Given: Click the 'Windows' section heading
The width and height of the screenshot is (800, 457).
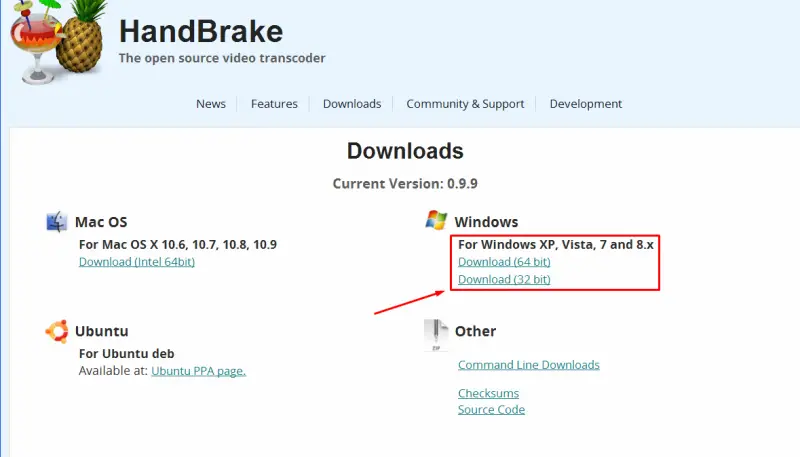Looking at the screenshot, I should (x=486, y=222).
